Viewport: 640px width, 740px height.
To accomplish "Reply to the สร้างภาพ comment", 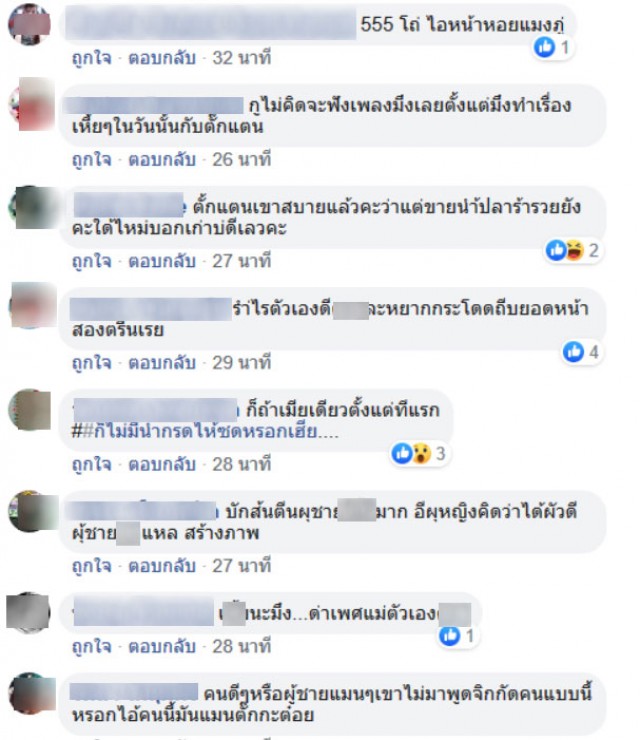I will coord(162,566).
